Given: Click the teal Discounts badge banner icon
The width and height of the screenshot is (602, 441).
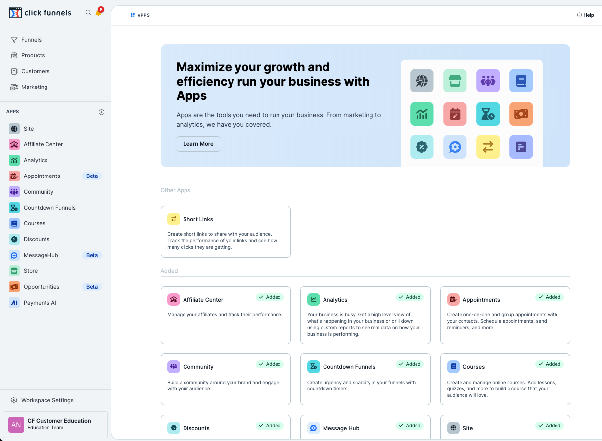Looking at the screenshot, I should tap(422, 147).
